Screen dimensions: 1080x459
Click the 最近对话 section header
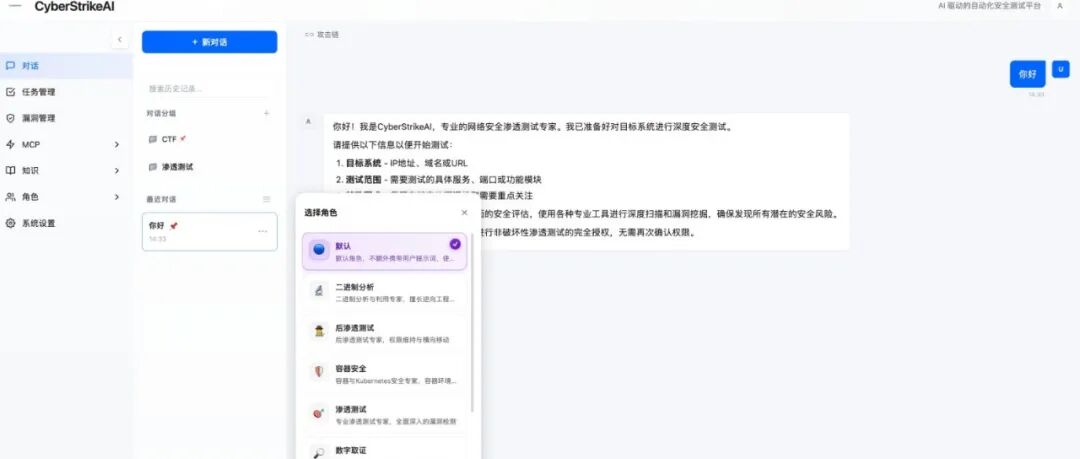[x=160, y=199]
